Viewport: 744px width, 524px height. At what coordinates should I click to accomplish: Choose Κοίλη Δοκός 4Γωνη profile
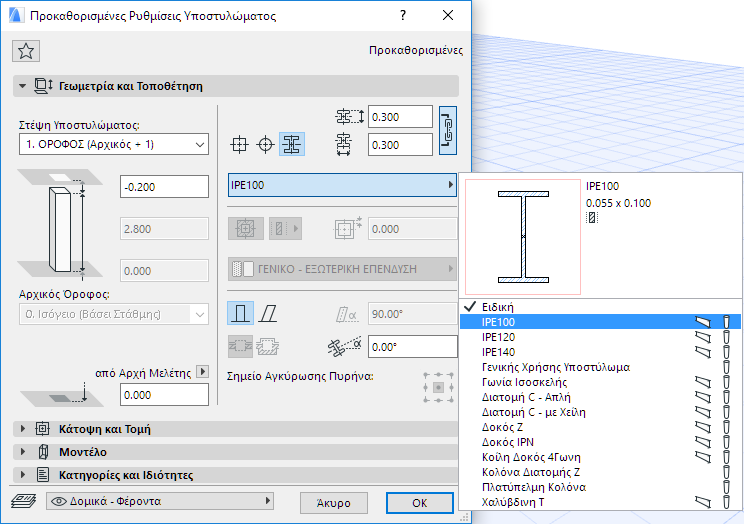(x=600, y=457)
